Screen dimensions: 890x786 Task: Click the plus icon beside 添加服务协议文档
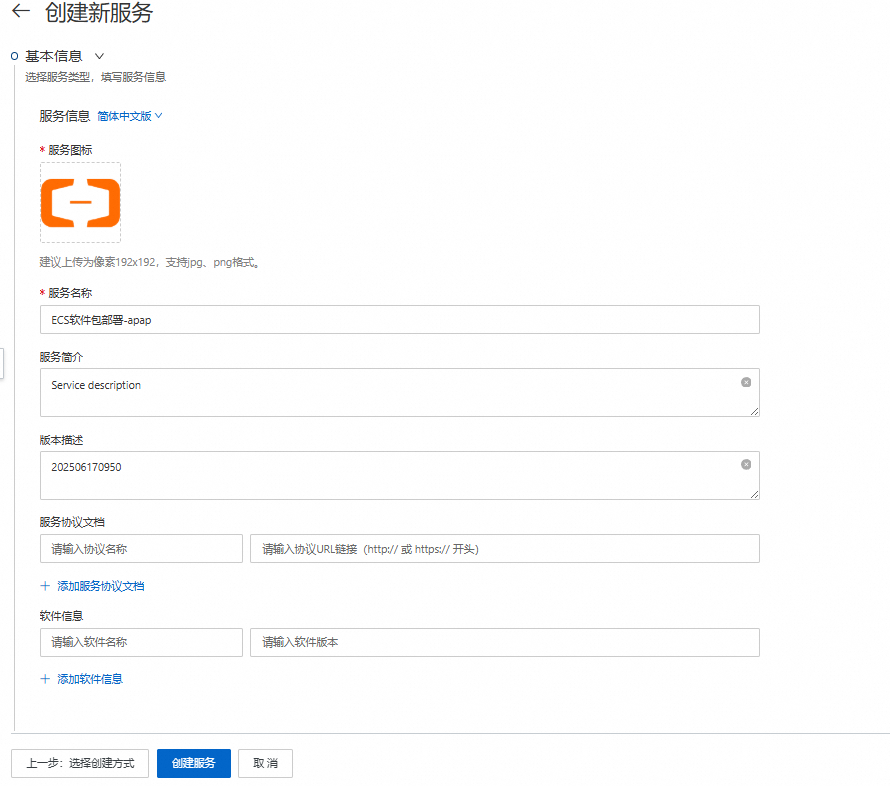click(45, 586)
